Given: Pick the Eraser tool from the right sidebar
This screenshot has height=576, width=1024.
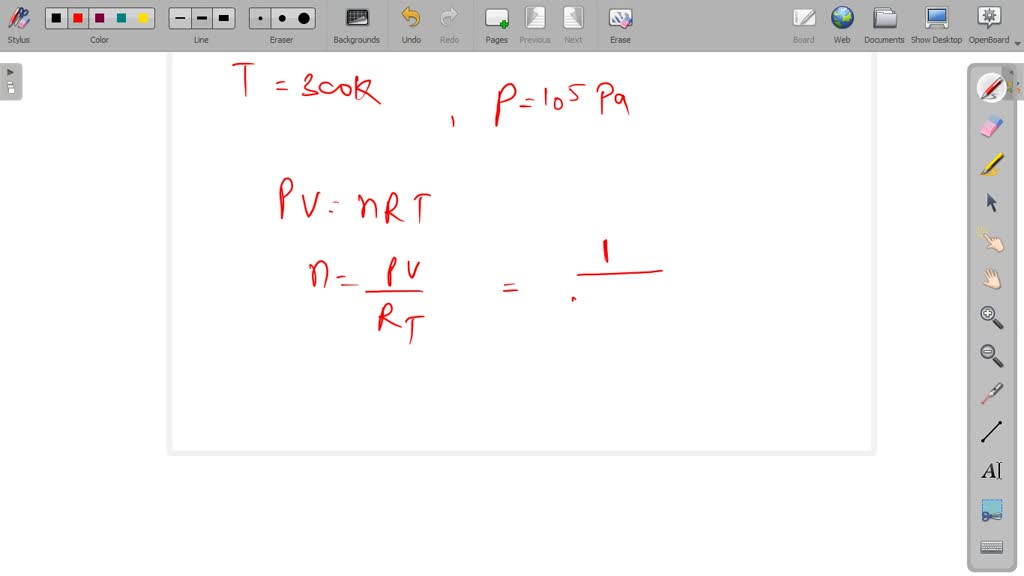Looking at the screenshot, I should pos(990,127).
